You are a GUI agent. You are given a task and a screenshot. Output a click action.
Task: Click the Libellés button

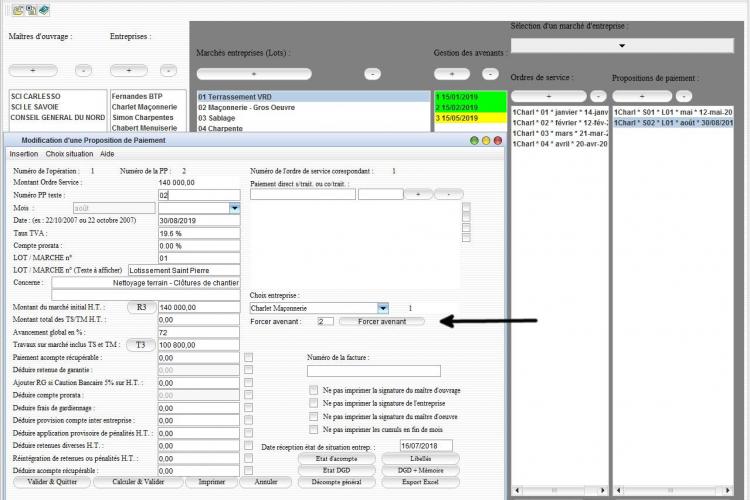pyautogui.click(x=420, y=459)
